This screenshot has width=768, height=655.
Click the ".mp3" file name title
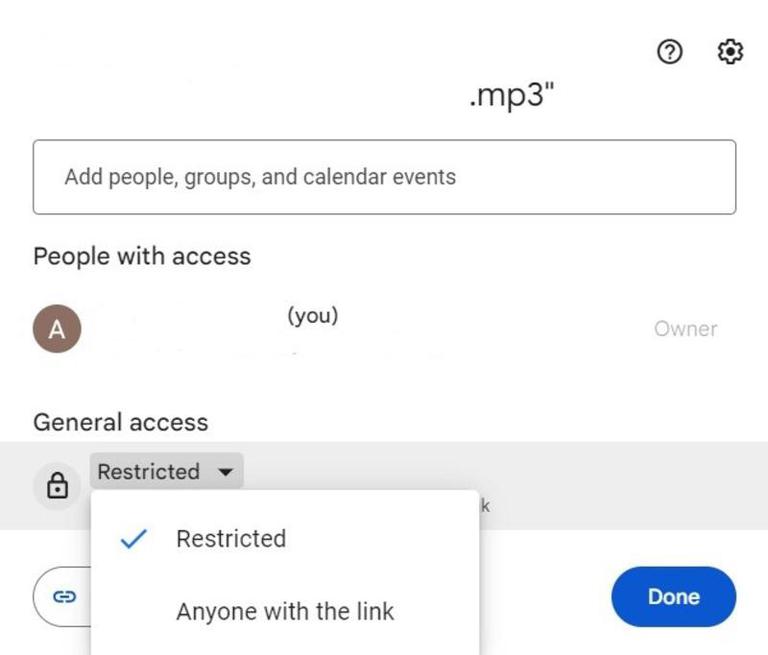click(512, 98)
